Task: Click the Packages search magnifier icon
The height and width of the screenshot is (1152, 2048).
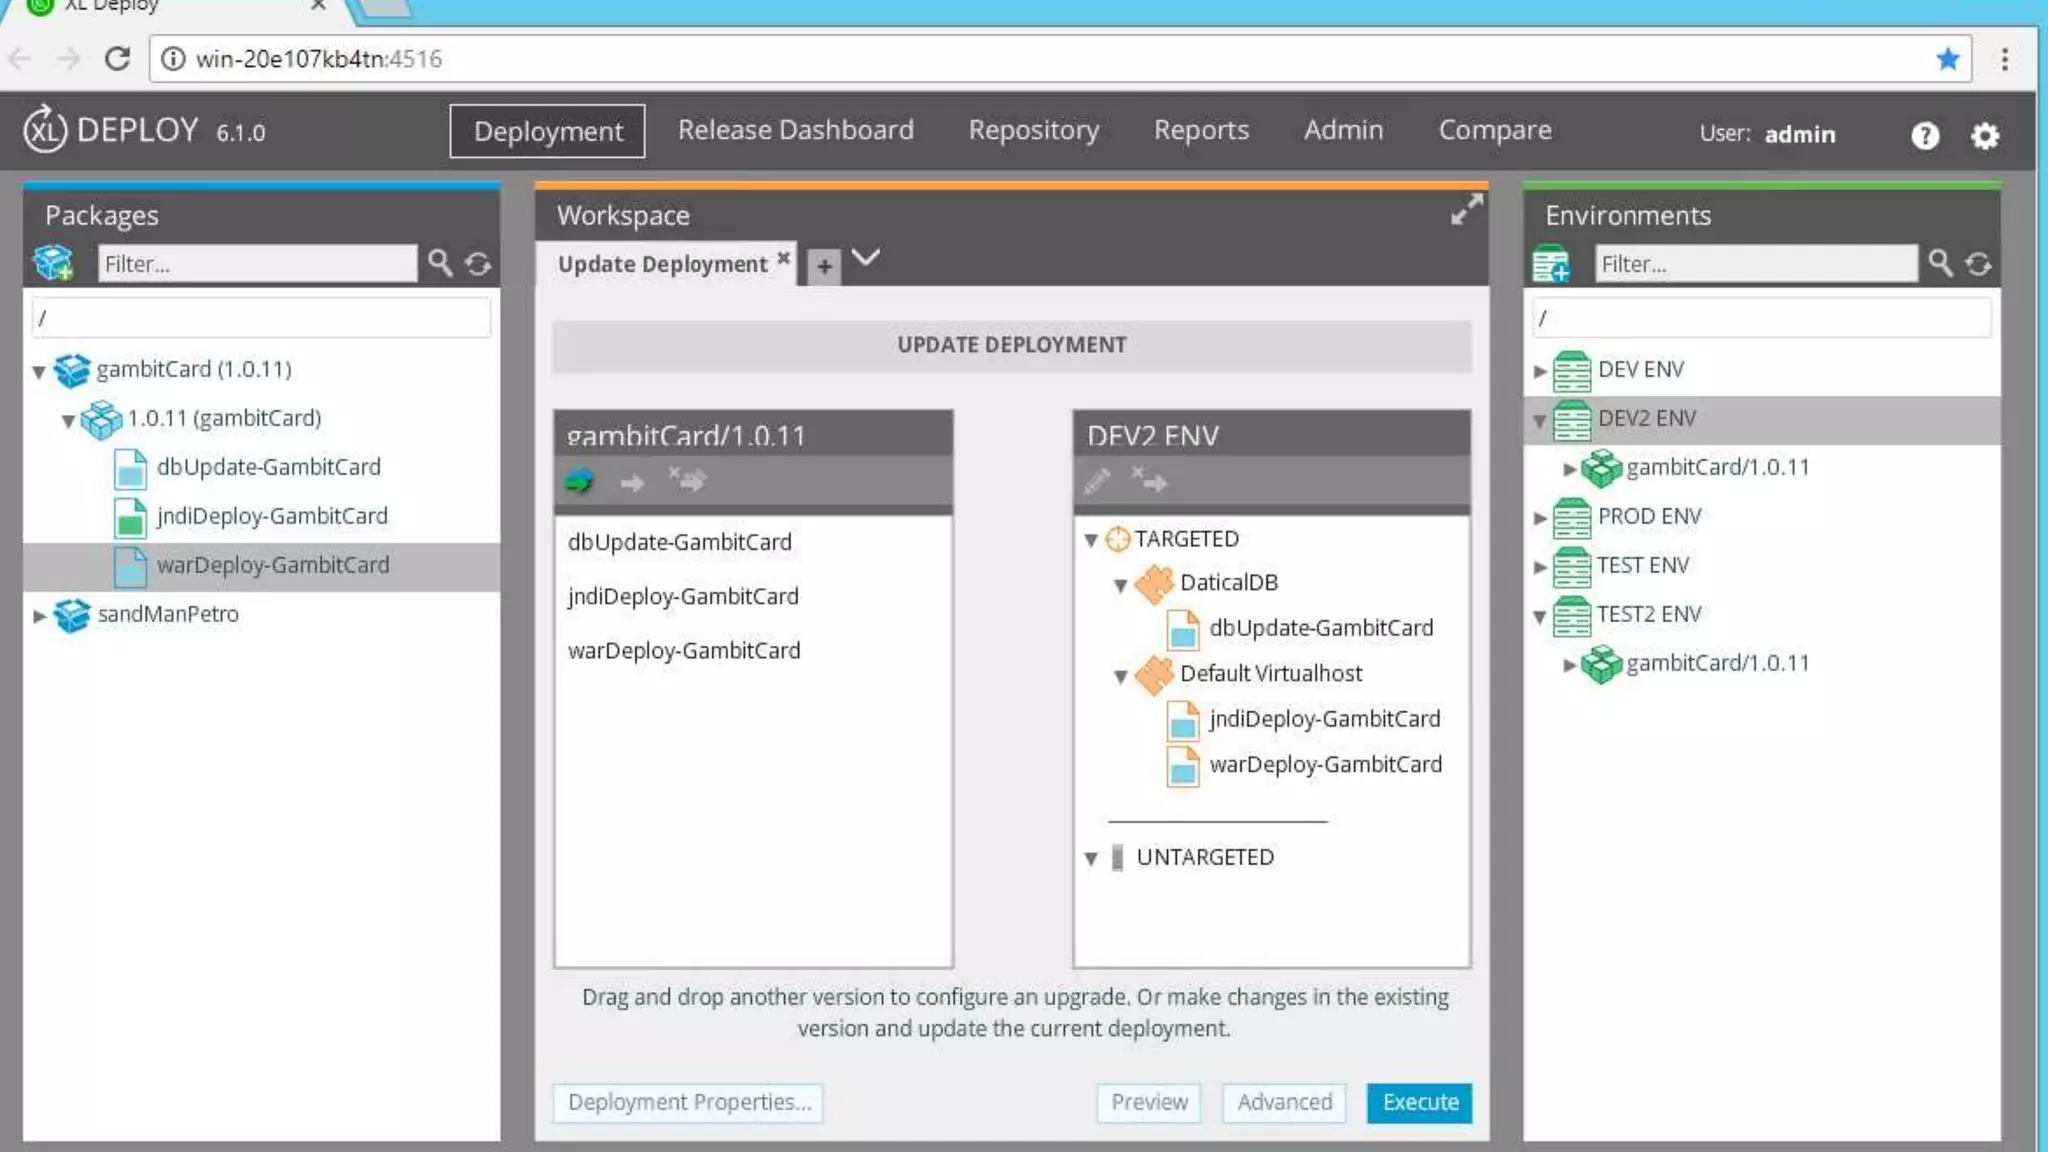Action: (440, 263)
